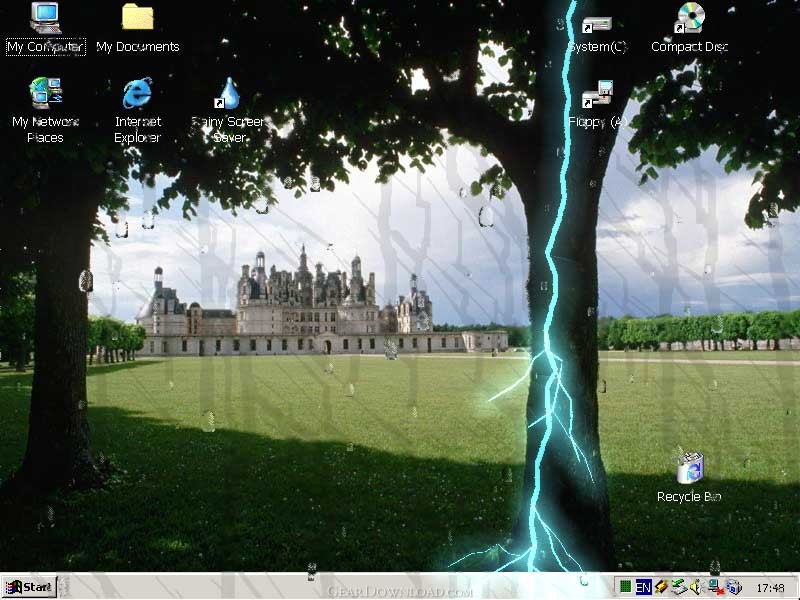Select the Rainy Screen Saver shortcut
800x600 pixels.
(229, 110)
